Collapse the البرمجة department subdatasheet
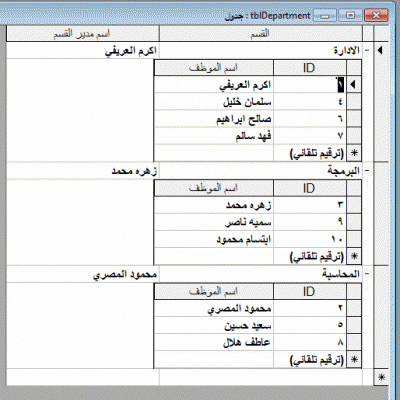Image resolution: width=400 pixels, height=400 pixels. [367, 171]
